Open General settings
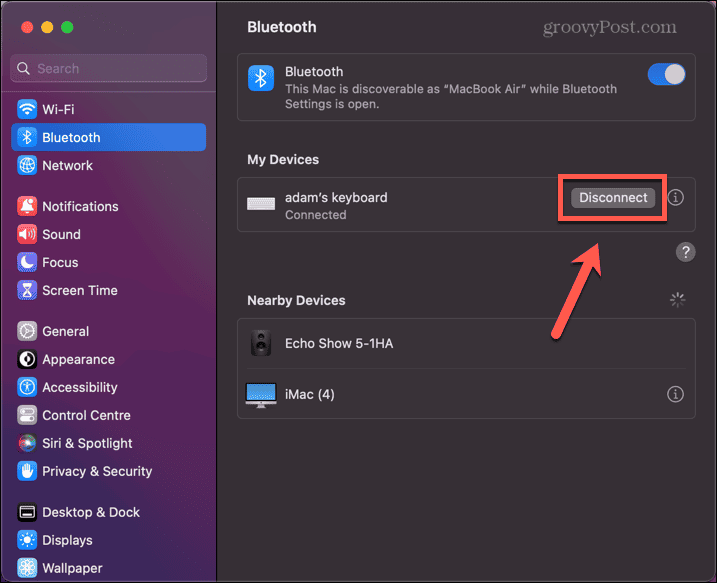Image resolution: width=717 pixels, height=583 pixels. (108, 331)
